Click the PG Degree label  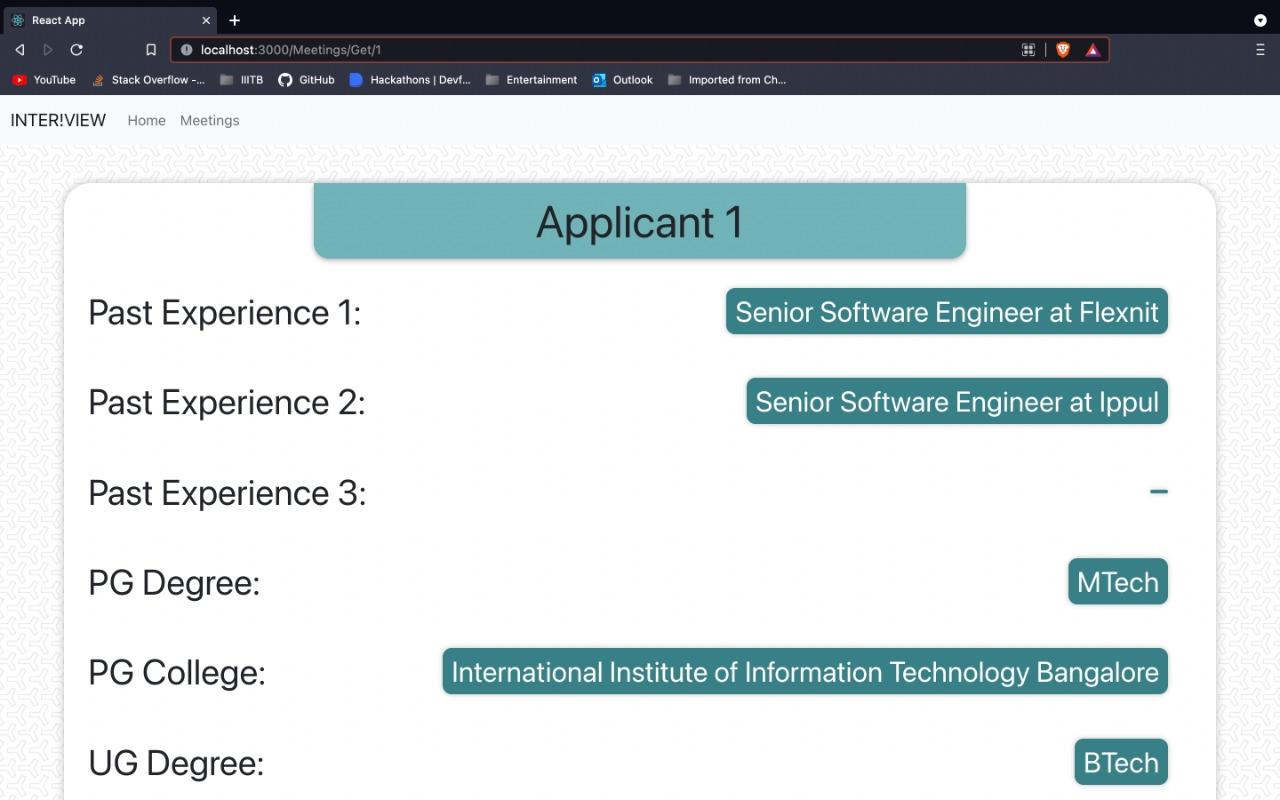click(x=174, y=582)
